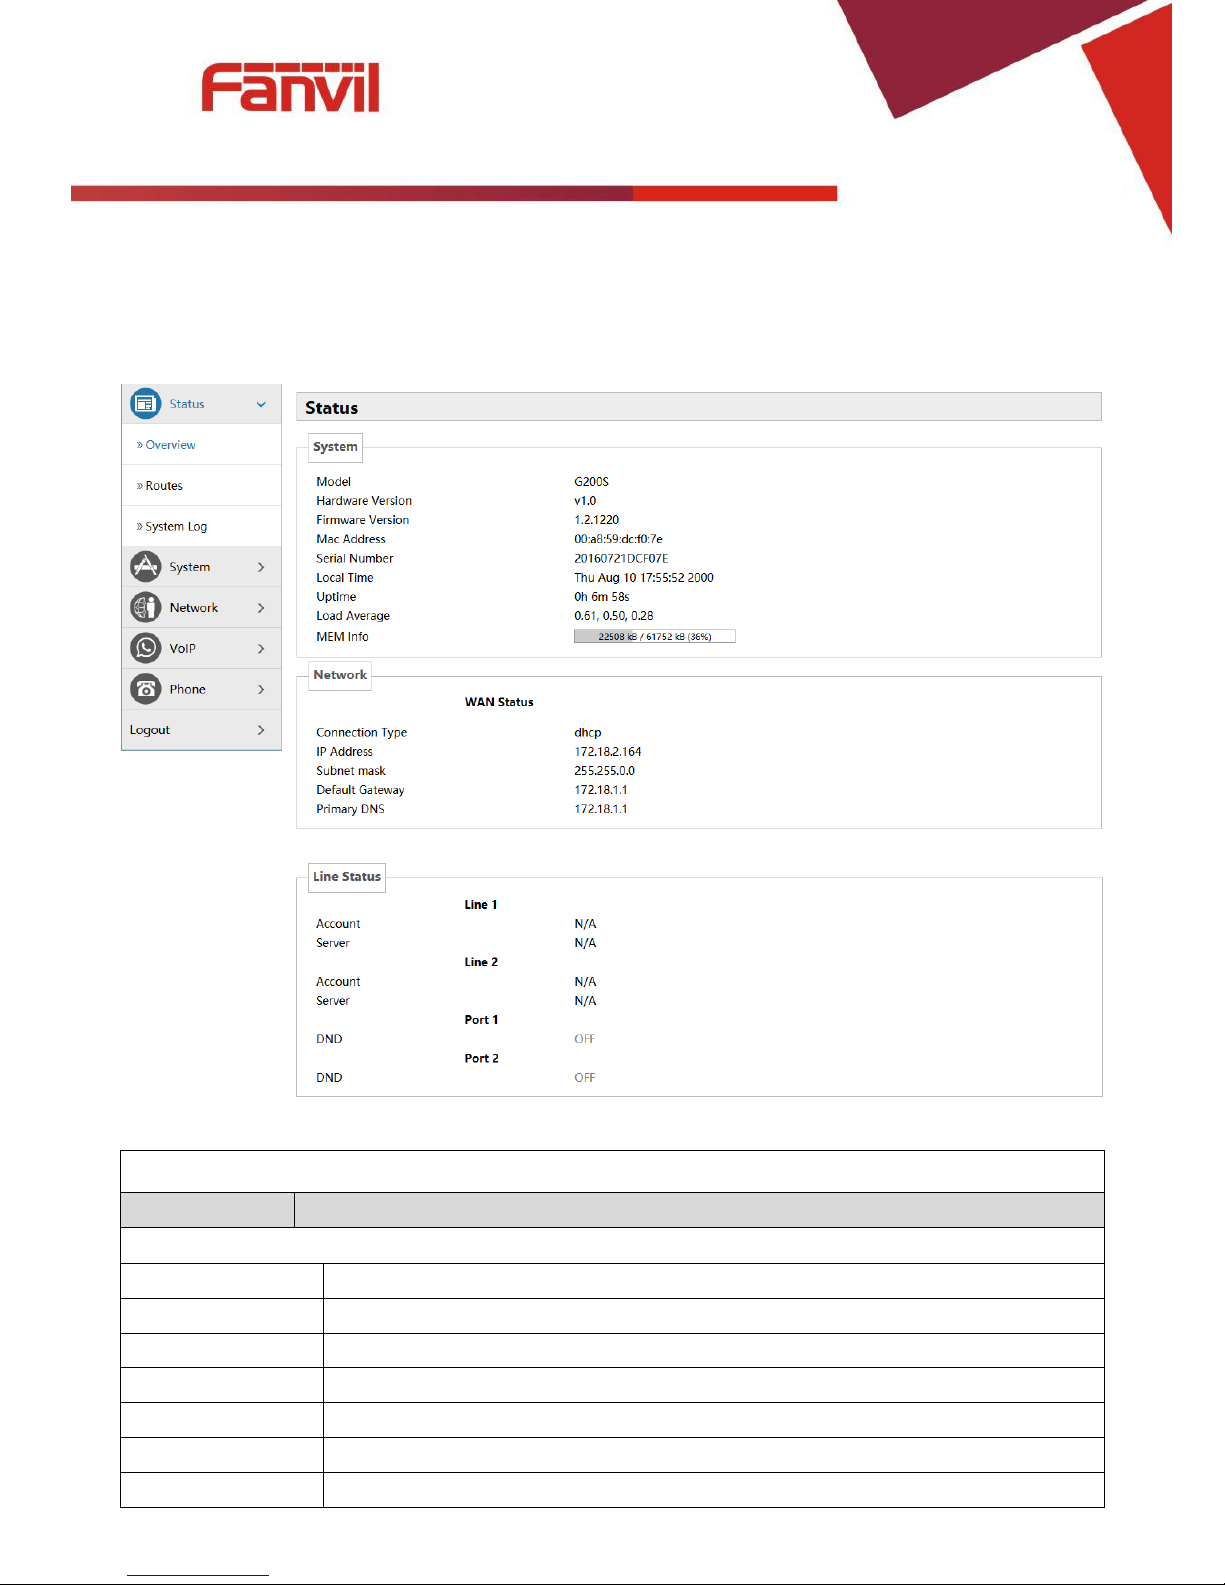Click the Port 2 DND OFF status
1225x1585 pixels.
[x=585, y=1078]
